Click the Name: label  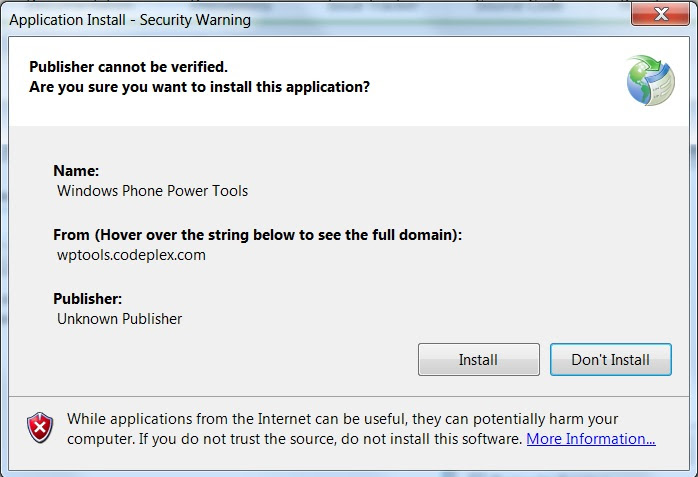tap(76, 171)
